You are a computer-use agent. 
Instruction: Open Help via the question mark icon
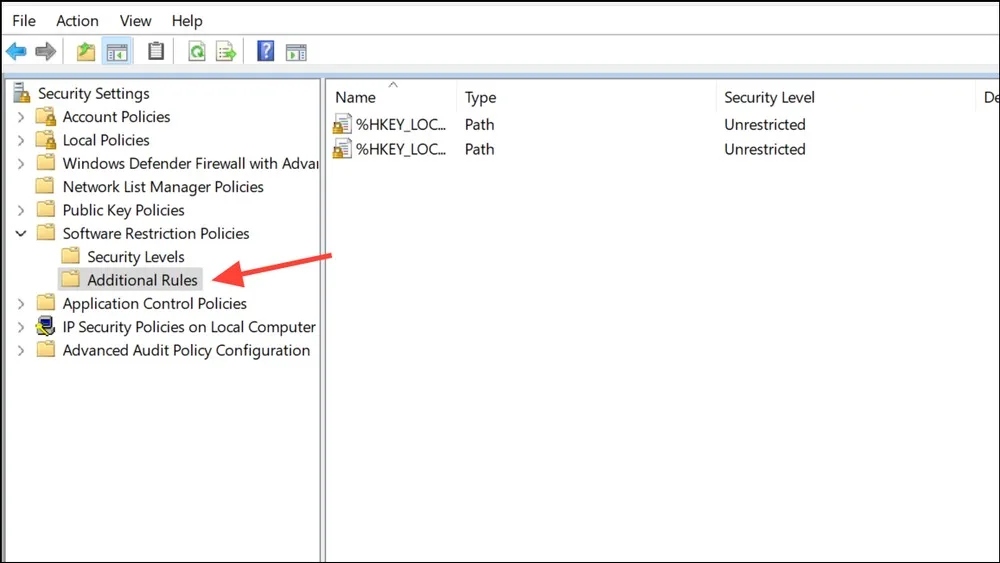click(265, 51)
